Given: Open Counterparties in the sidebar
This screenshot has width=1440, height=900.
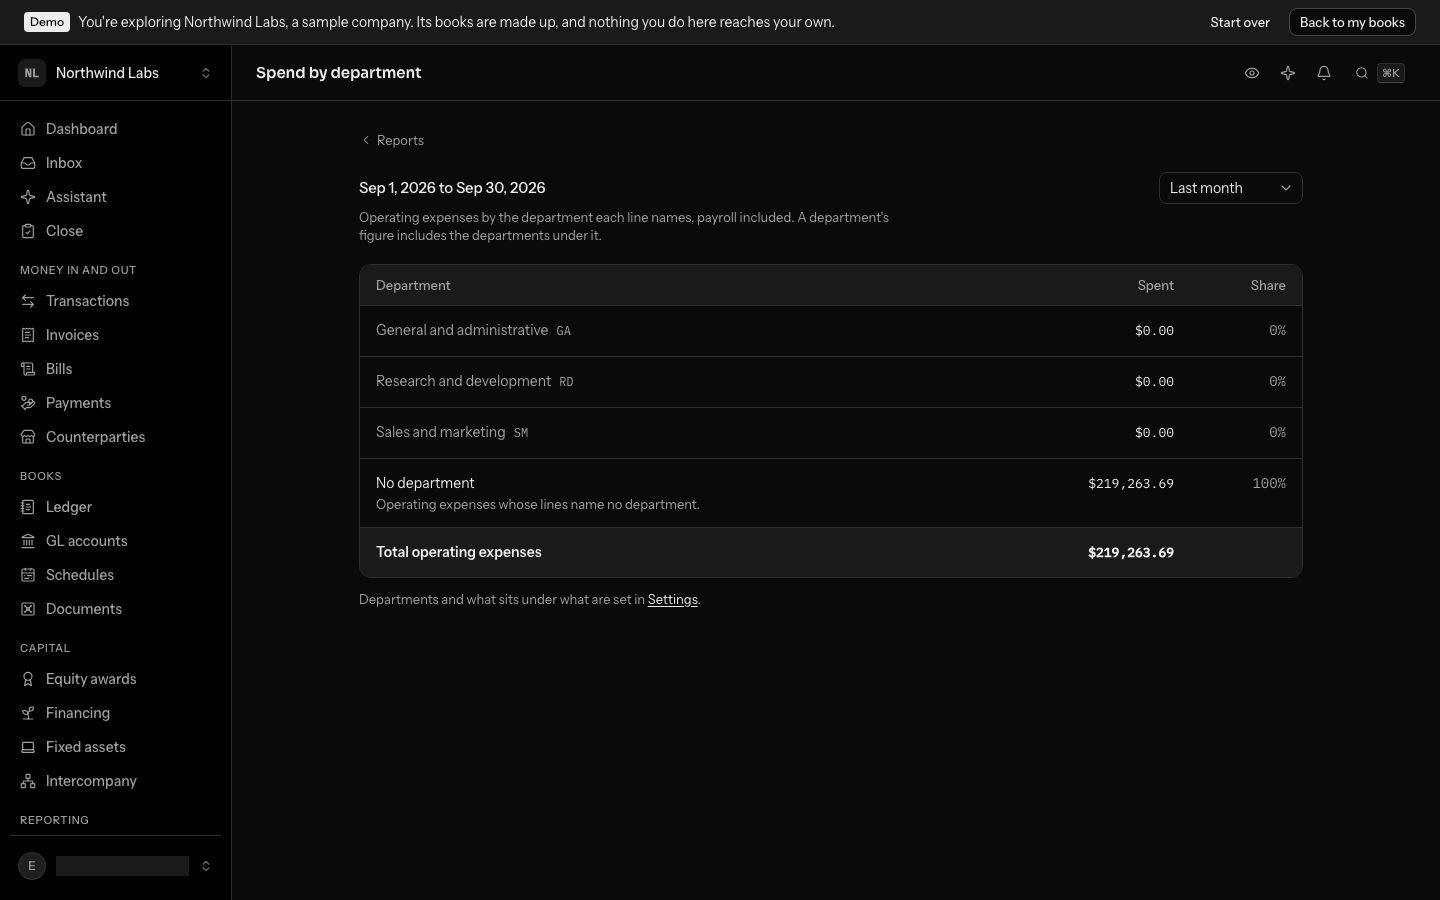Looking at the screenshot, I should [x=115, y=437].
